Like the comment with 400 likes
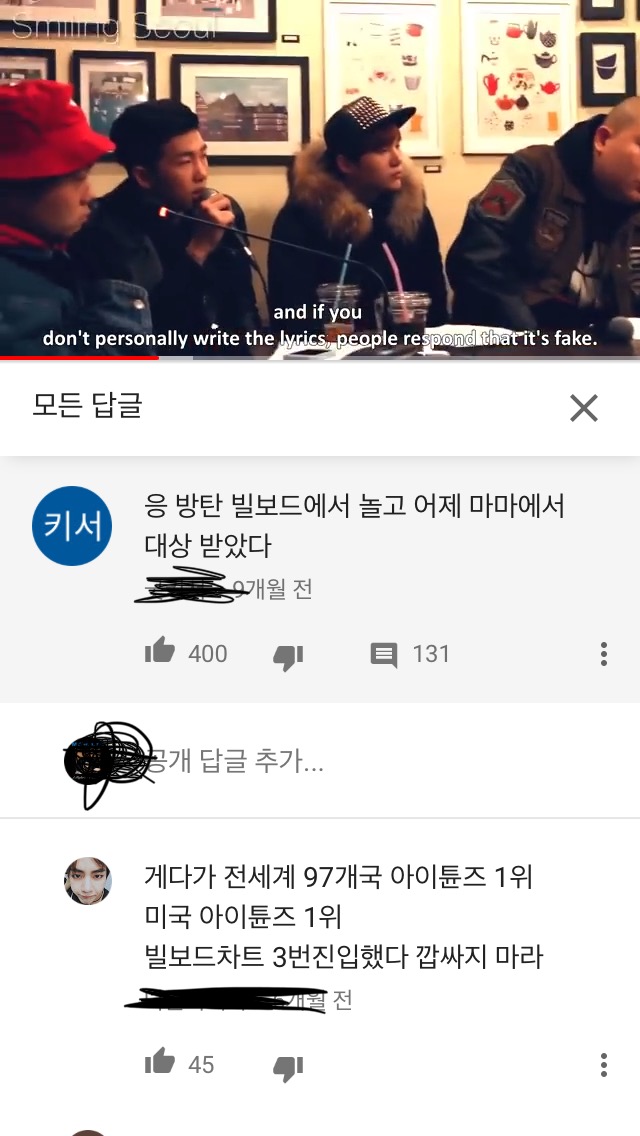 pyautogui.click(x=159, y=651)
